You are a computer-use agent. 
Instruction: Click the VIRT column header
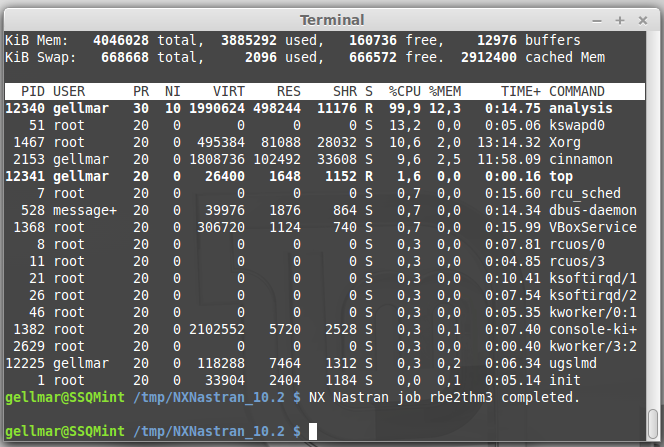coord(229,91)
